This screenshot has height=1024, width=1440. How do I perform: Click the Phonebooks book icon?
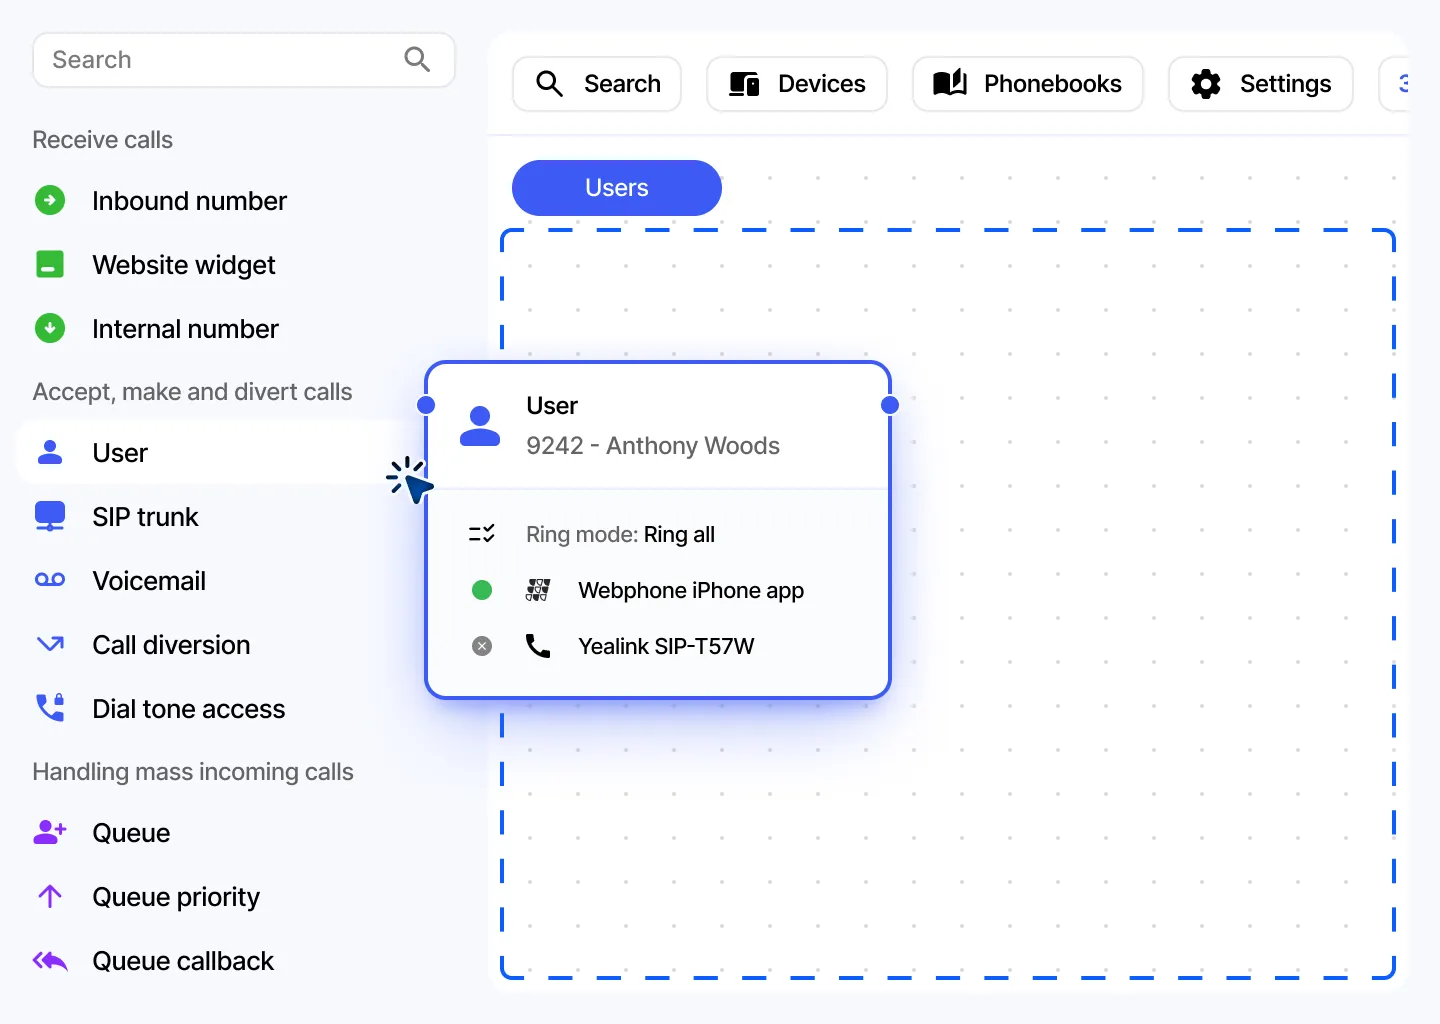click(950, 83)
